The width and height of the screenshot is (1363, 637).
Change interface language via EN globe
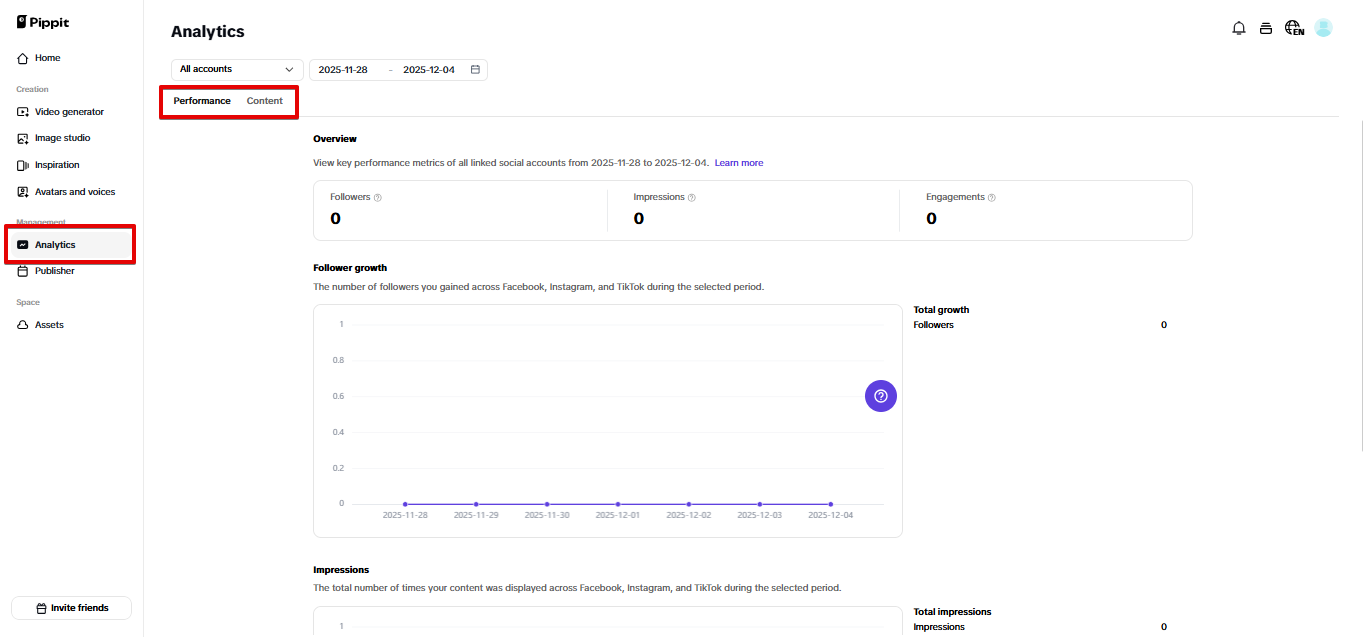tap(1293, 28)
